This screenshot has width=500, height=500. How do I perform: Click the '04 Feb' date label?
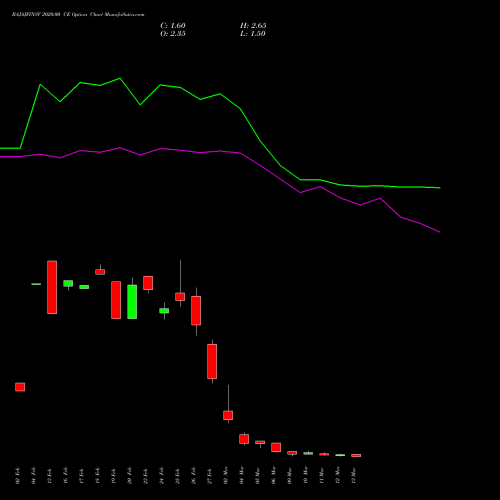tap(34, 476)
